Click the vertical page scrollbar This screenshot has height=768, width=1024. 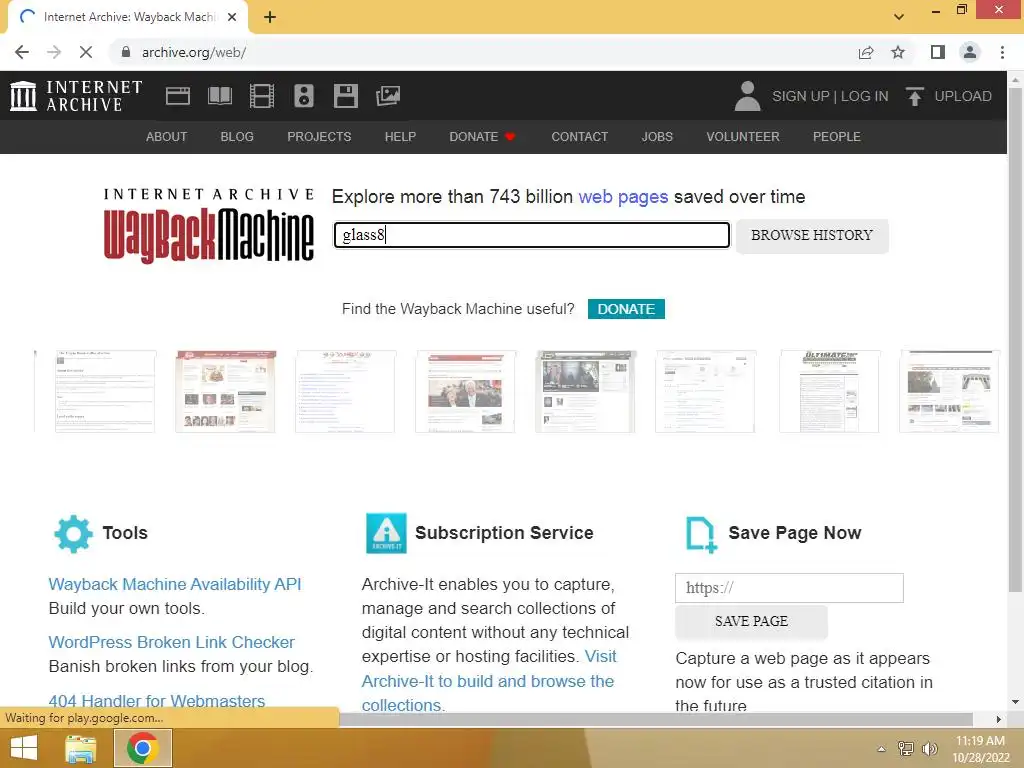[1015, 340]
